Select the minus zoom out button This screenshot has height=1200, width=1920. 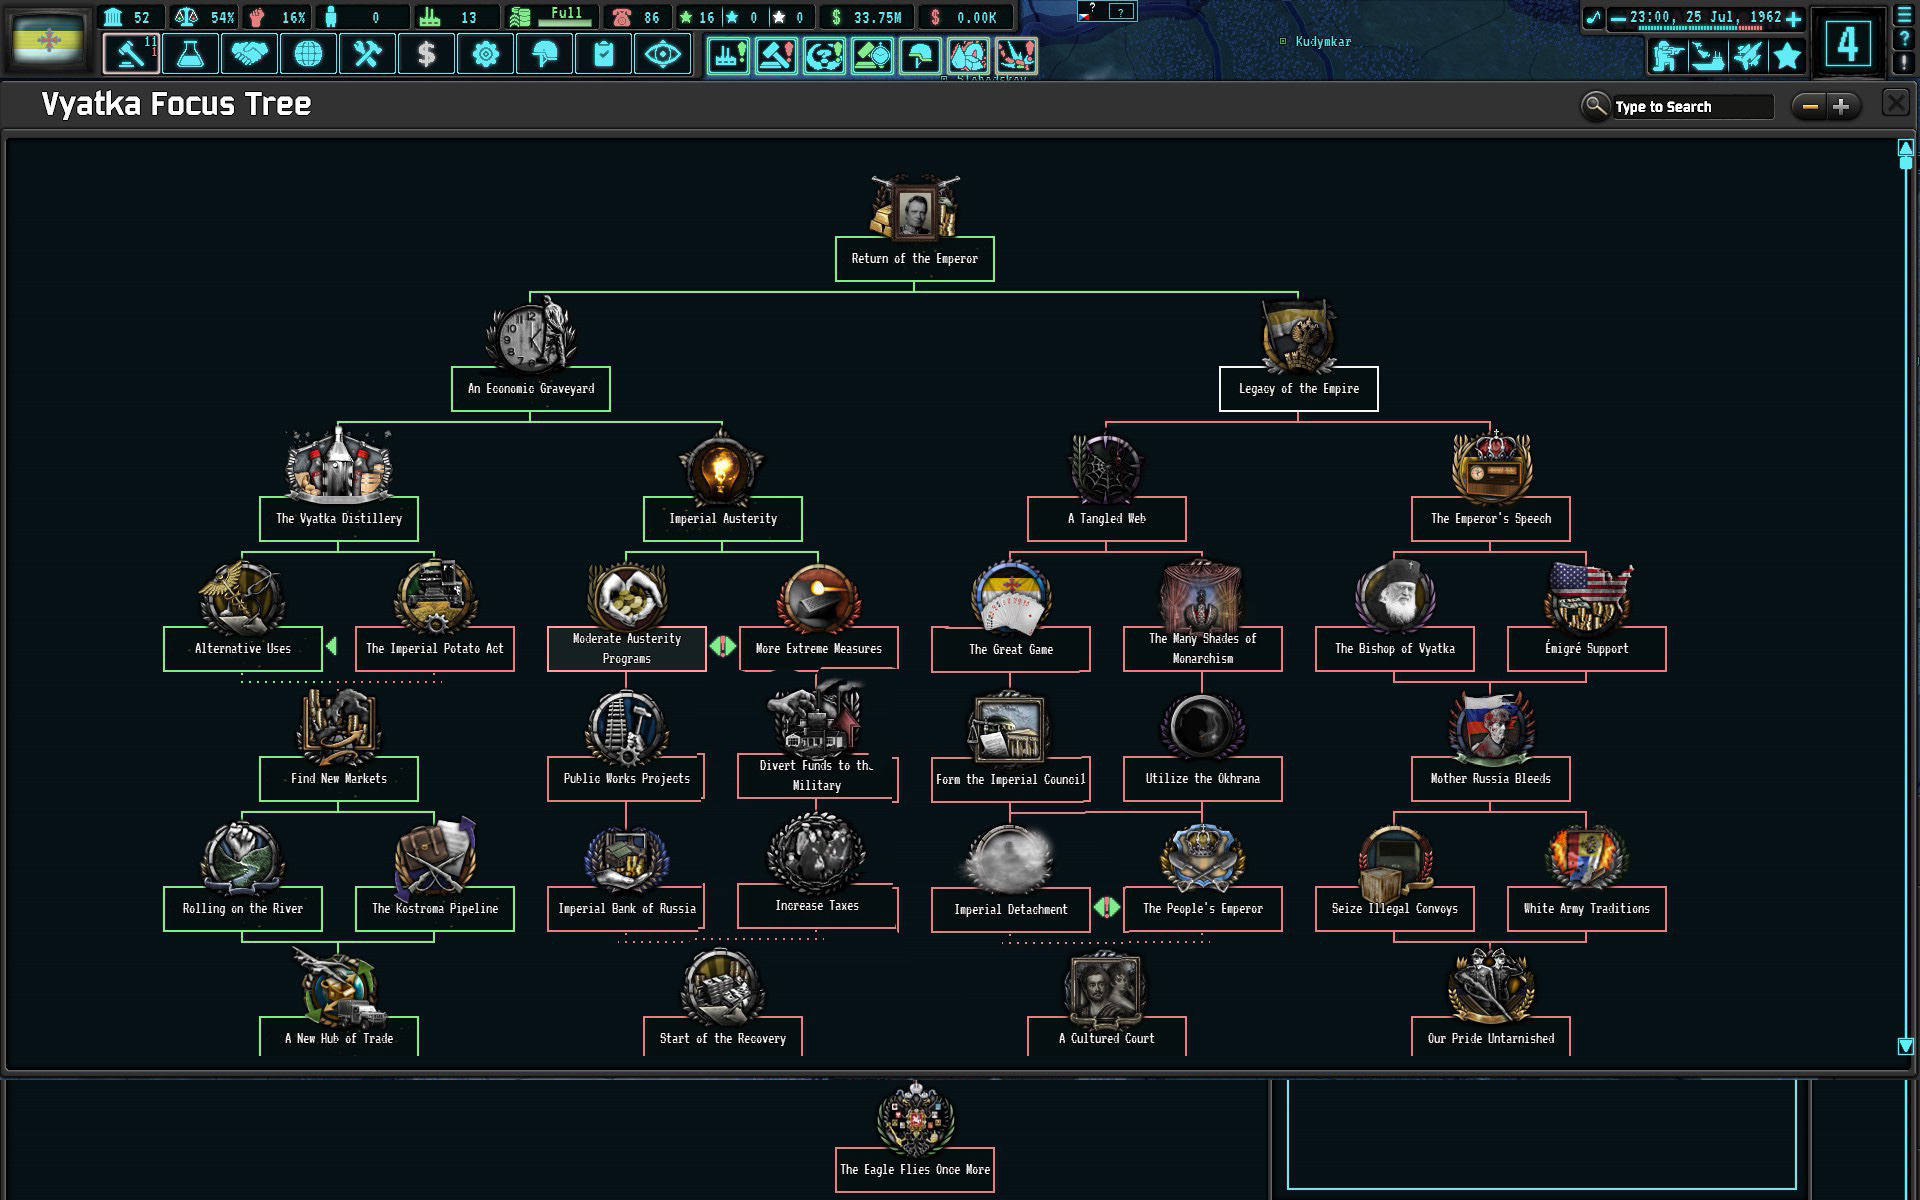click(1809, 105)
